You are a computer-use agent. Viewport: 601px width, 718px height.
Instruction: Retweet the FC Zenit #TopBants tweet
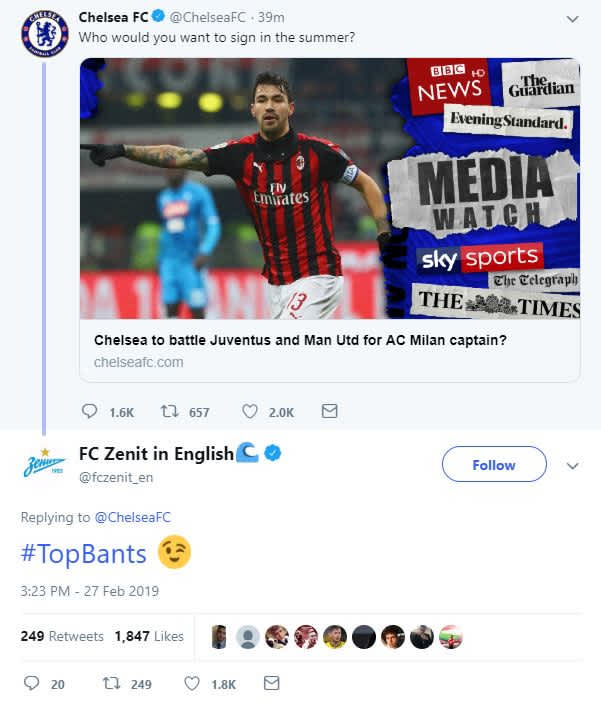click(111, 684)
